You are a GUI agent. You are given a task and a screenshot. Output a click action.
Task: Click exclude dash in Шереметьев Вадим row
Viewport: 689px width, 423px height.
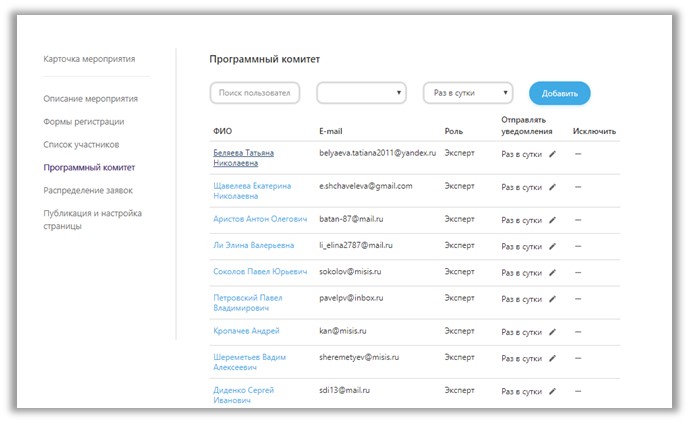click(578, 358)
